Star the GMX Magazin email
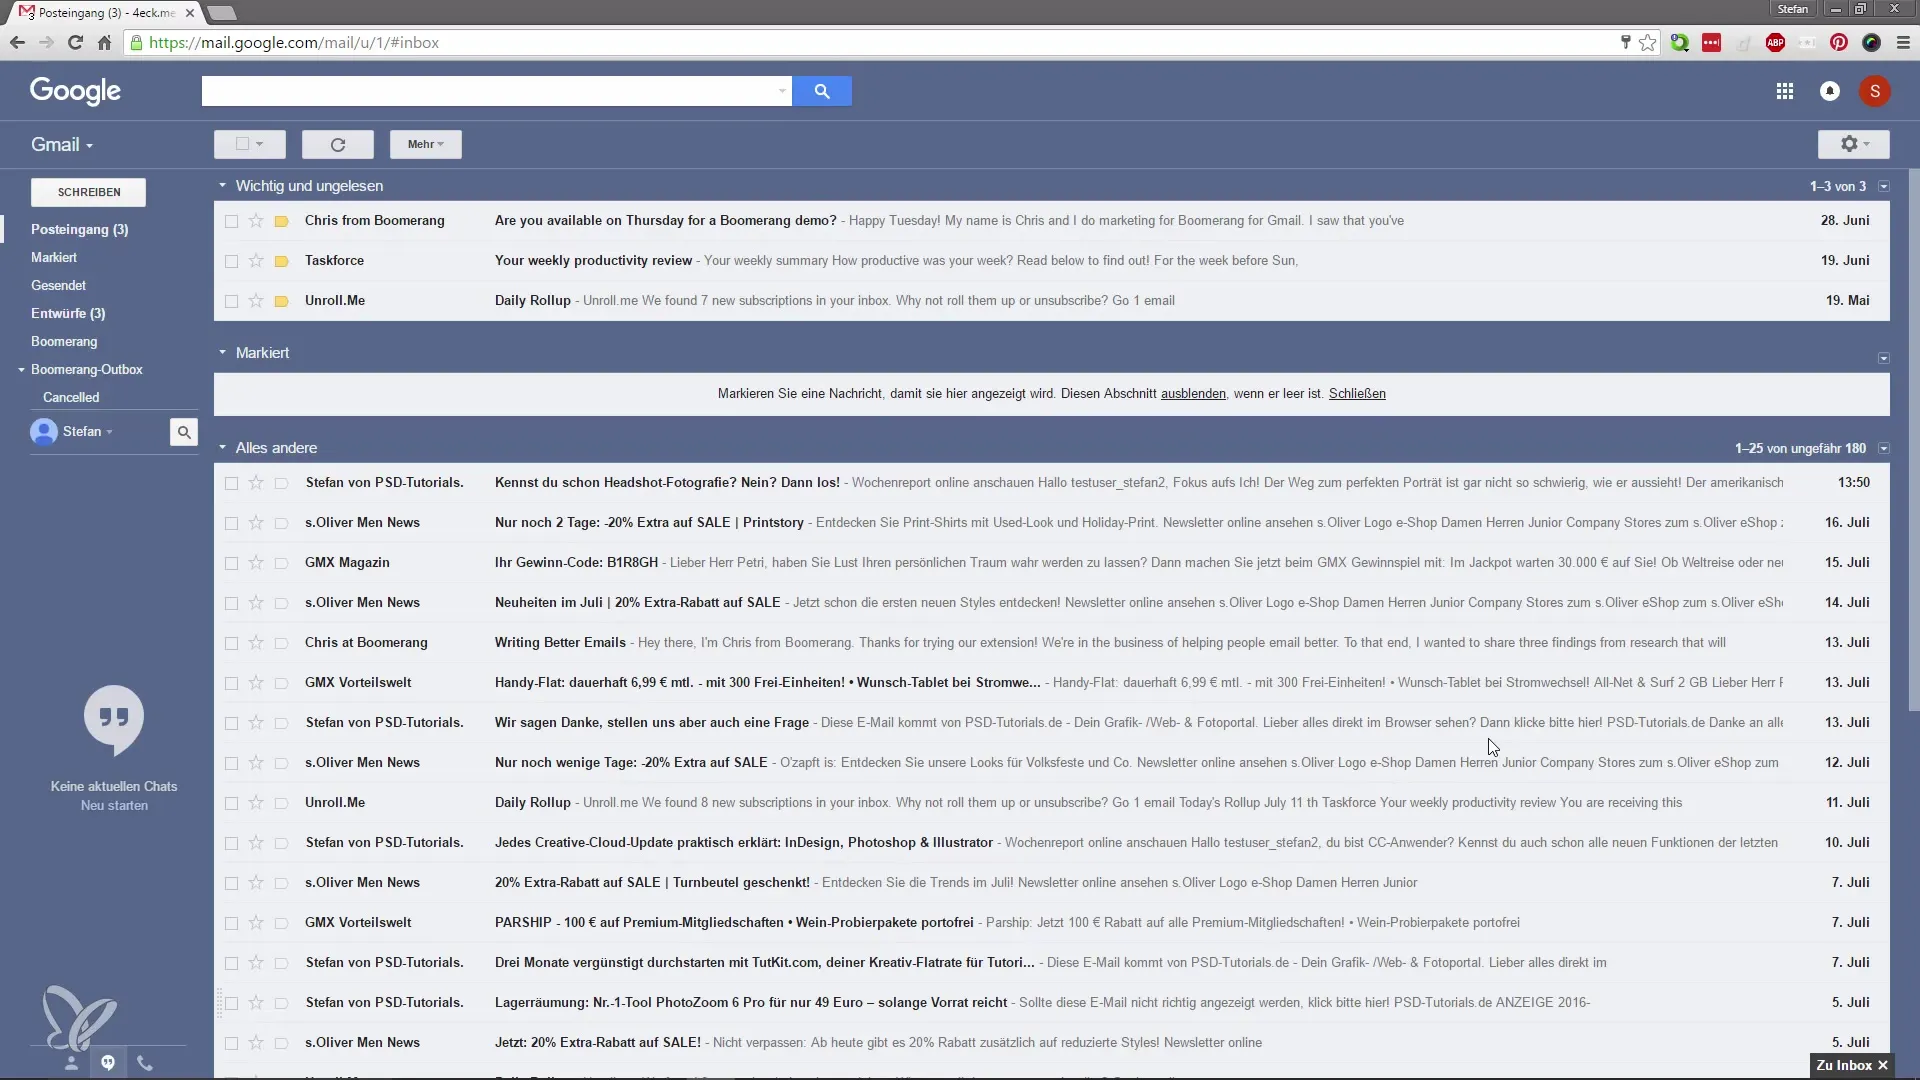 coord(256,563)
